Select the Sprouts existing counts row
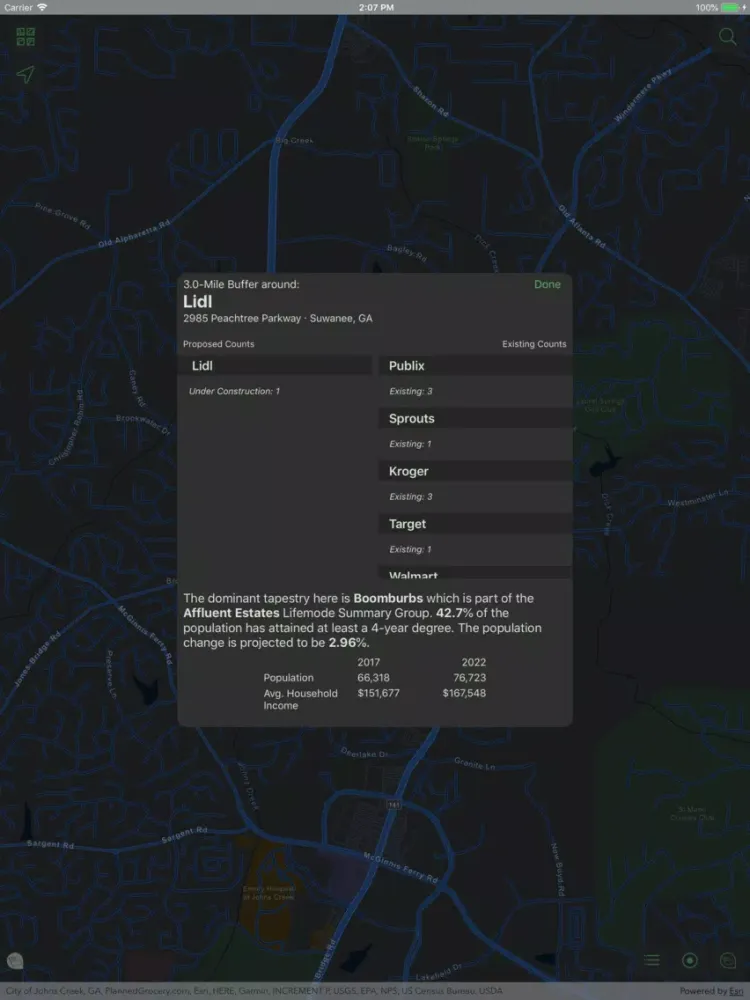This screenshot has width=750, height=1000. [474, 418]
